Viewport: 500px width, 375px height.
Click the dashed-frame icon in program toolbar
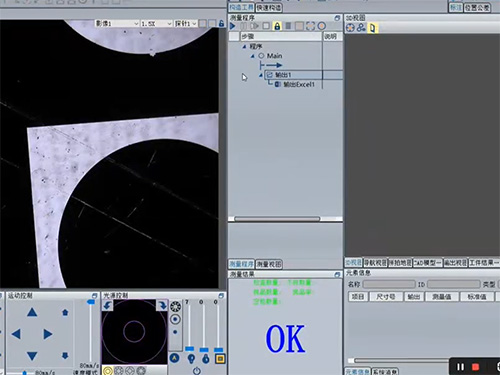[310, 26]
